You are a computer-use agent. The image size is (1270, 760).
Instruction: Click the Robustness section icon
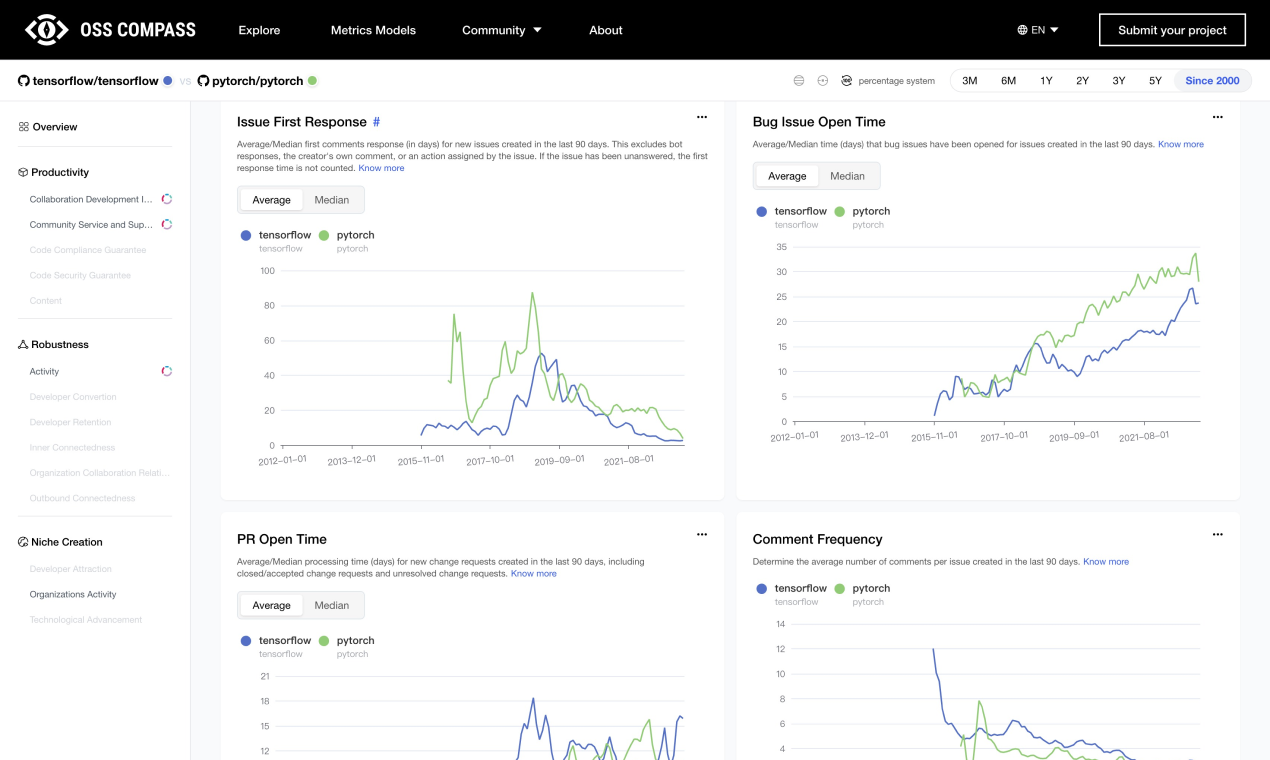click(x=23, y=344)
